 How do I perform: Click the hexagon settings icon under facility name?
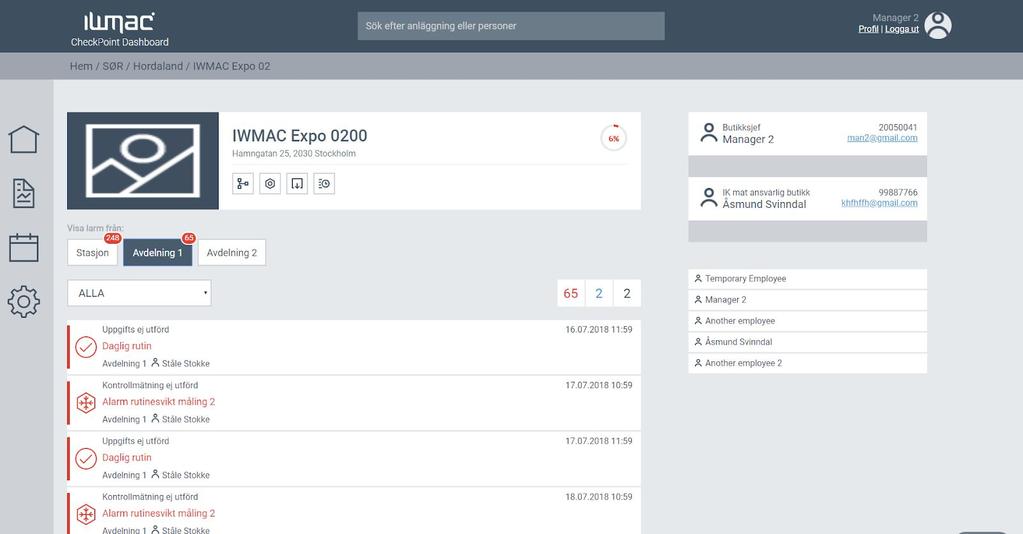point(270,184)
